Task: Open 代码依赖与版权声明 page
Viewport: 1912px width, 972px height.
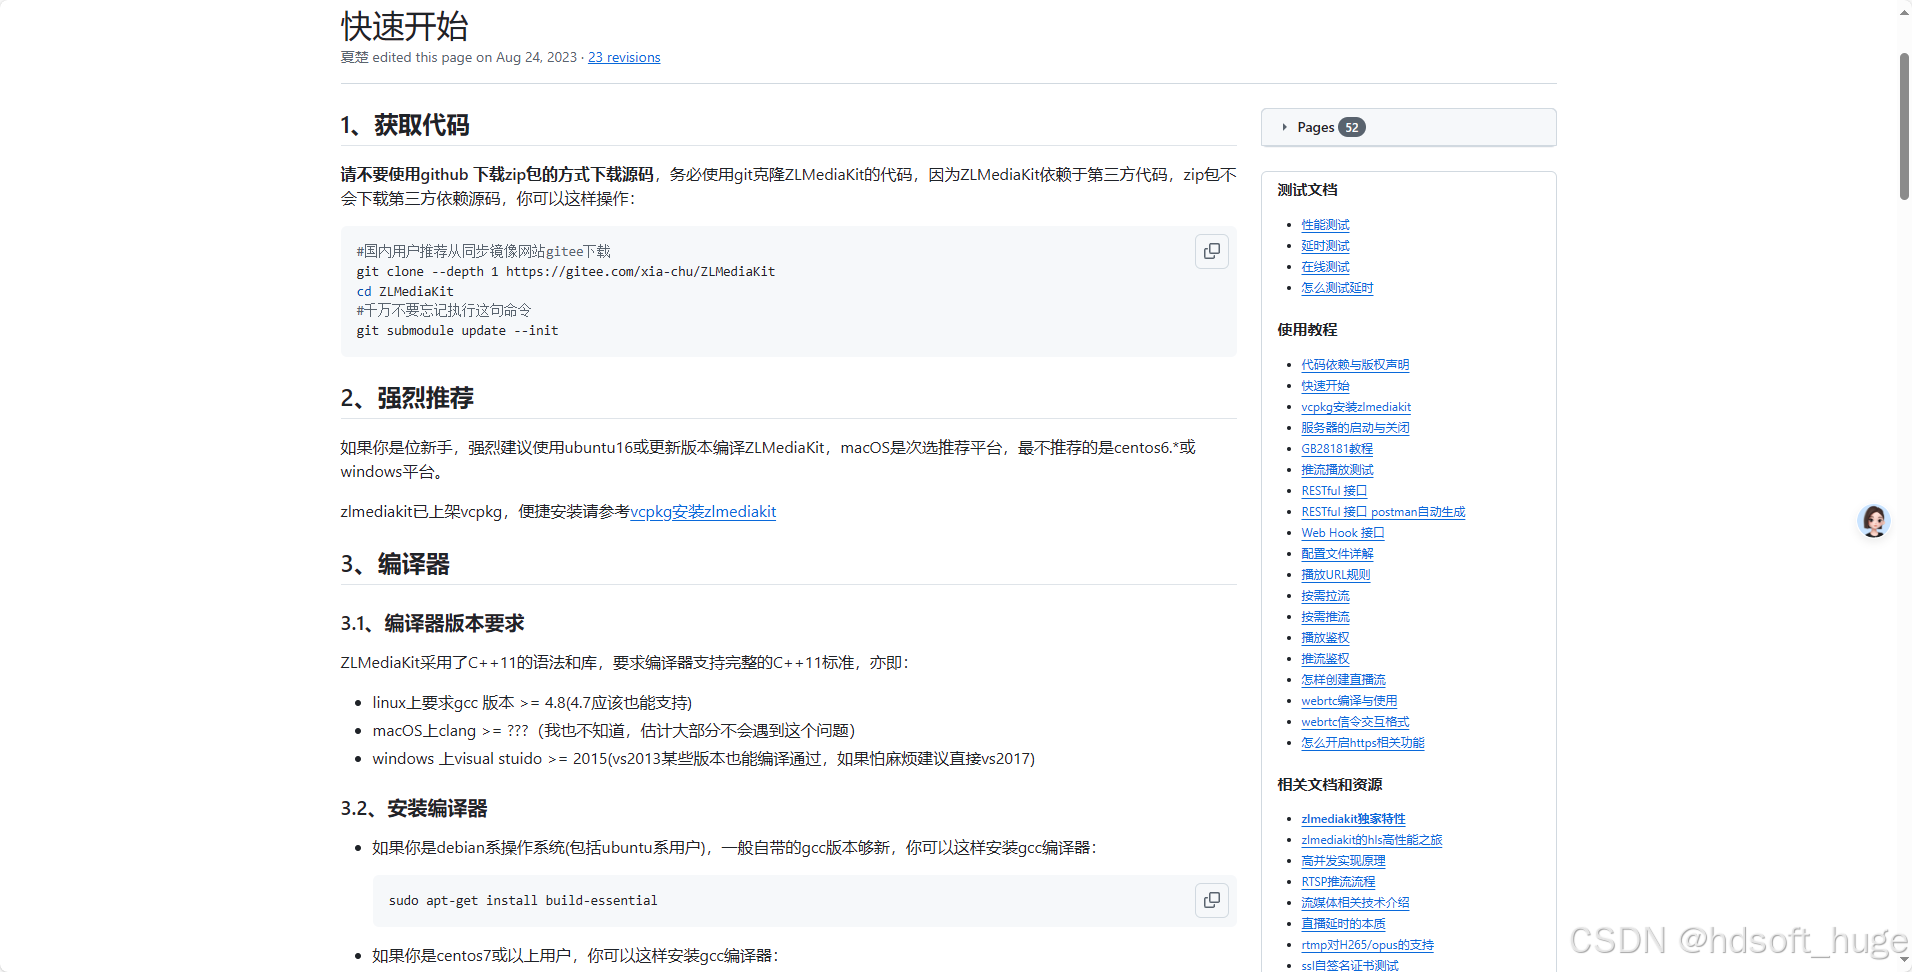Action: tap(1355, 365)
